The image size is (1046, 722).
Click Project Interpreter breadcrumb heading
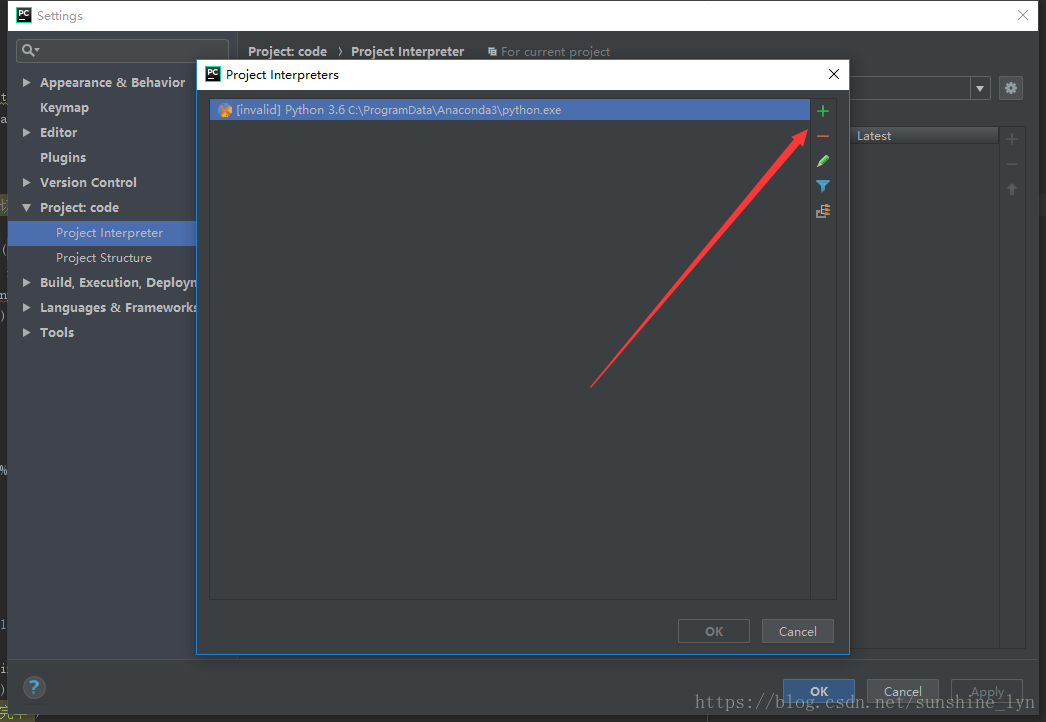[x=408, y=51]
